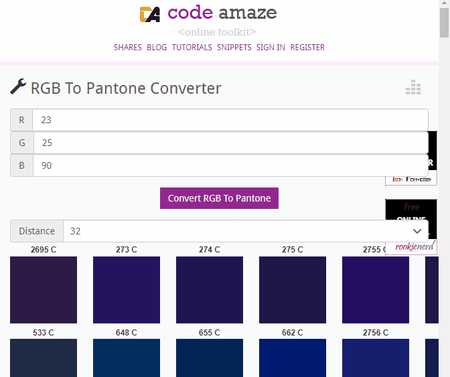Open the REGISTER page
Screen dimensions: 450x377
click(307, 47)
